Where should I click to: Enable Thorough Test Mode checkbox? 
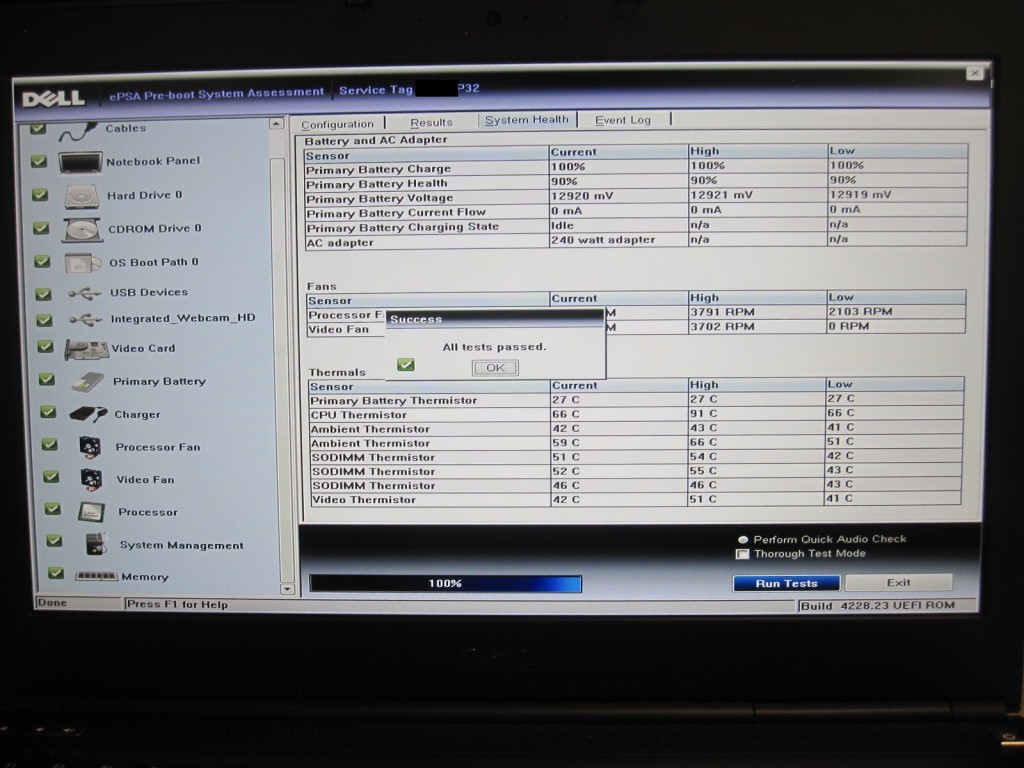[x=742, y=554]
